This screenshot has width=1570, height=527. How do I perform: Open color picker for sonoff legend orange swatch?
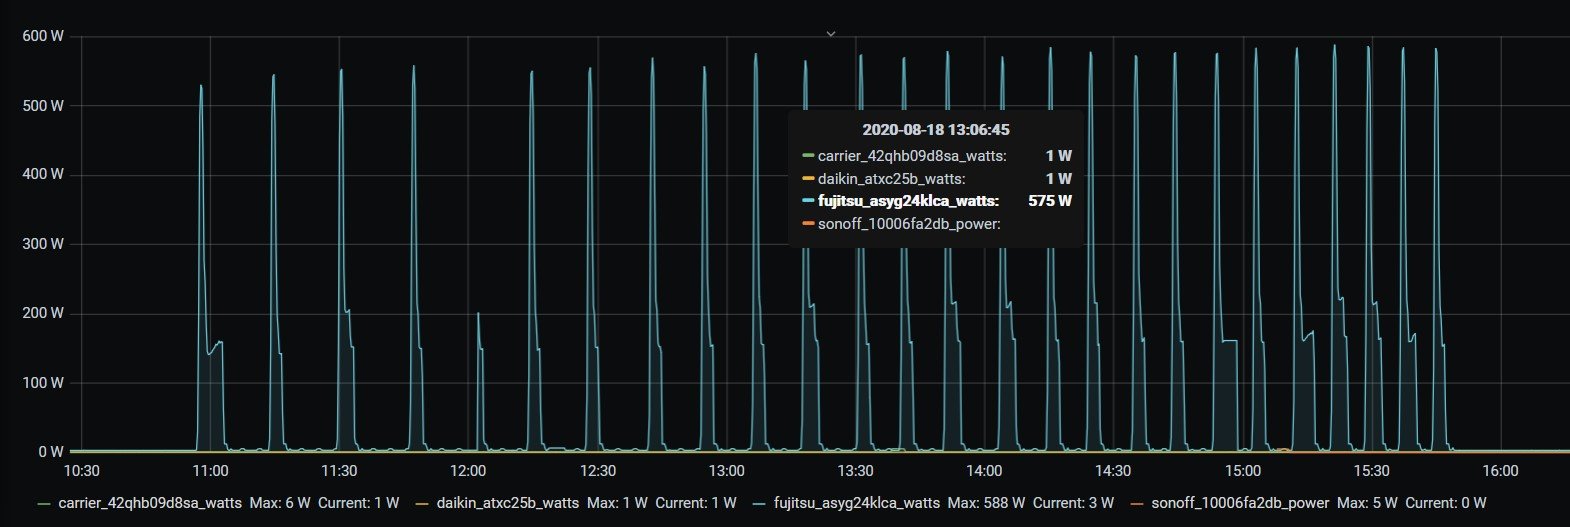click(x=1136, y=503)
